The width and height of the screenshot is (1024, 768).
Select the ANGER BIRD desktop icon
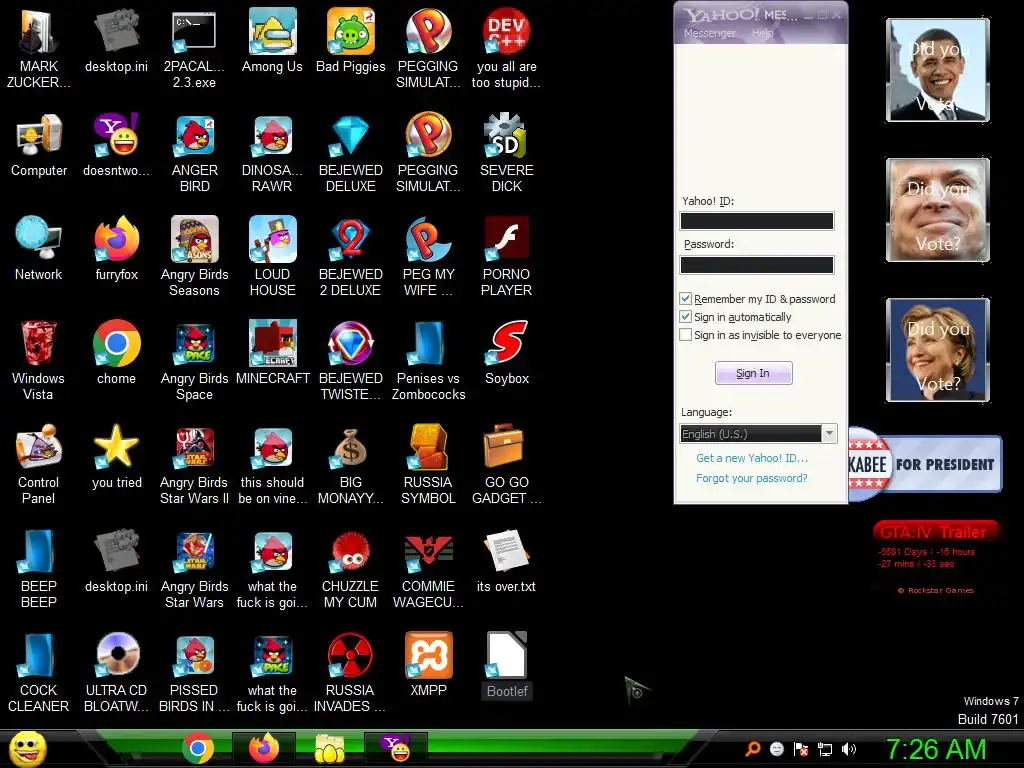[x=195, y=153]
